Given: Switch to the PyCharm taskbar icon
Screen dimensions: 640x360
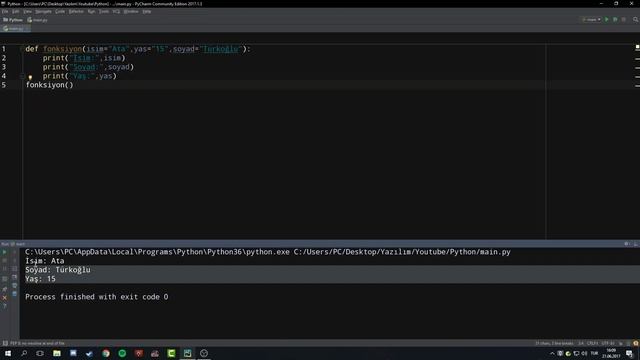Looking at the screenshot, I should pyautogui.click(x=187, y=353).
